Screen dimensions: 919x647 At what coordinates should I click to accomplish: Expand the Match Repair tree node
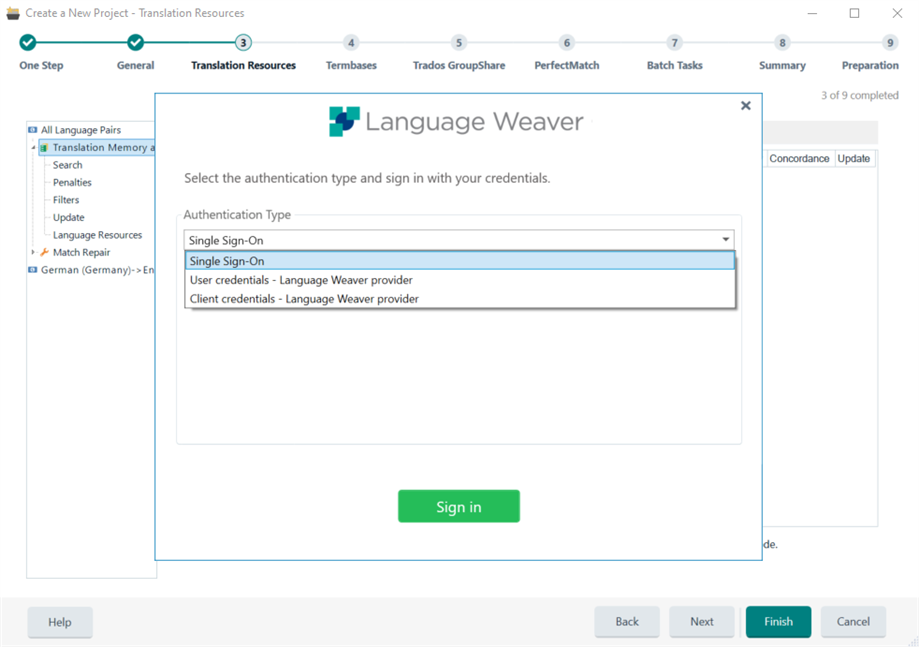(33, 252)
